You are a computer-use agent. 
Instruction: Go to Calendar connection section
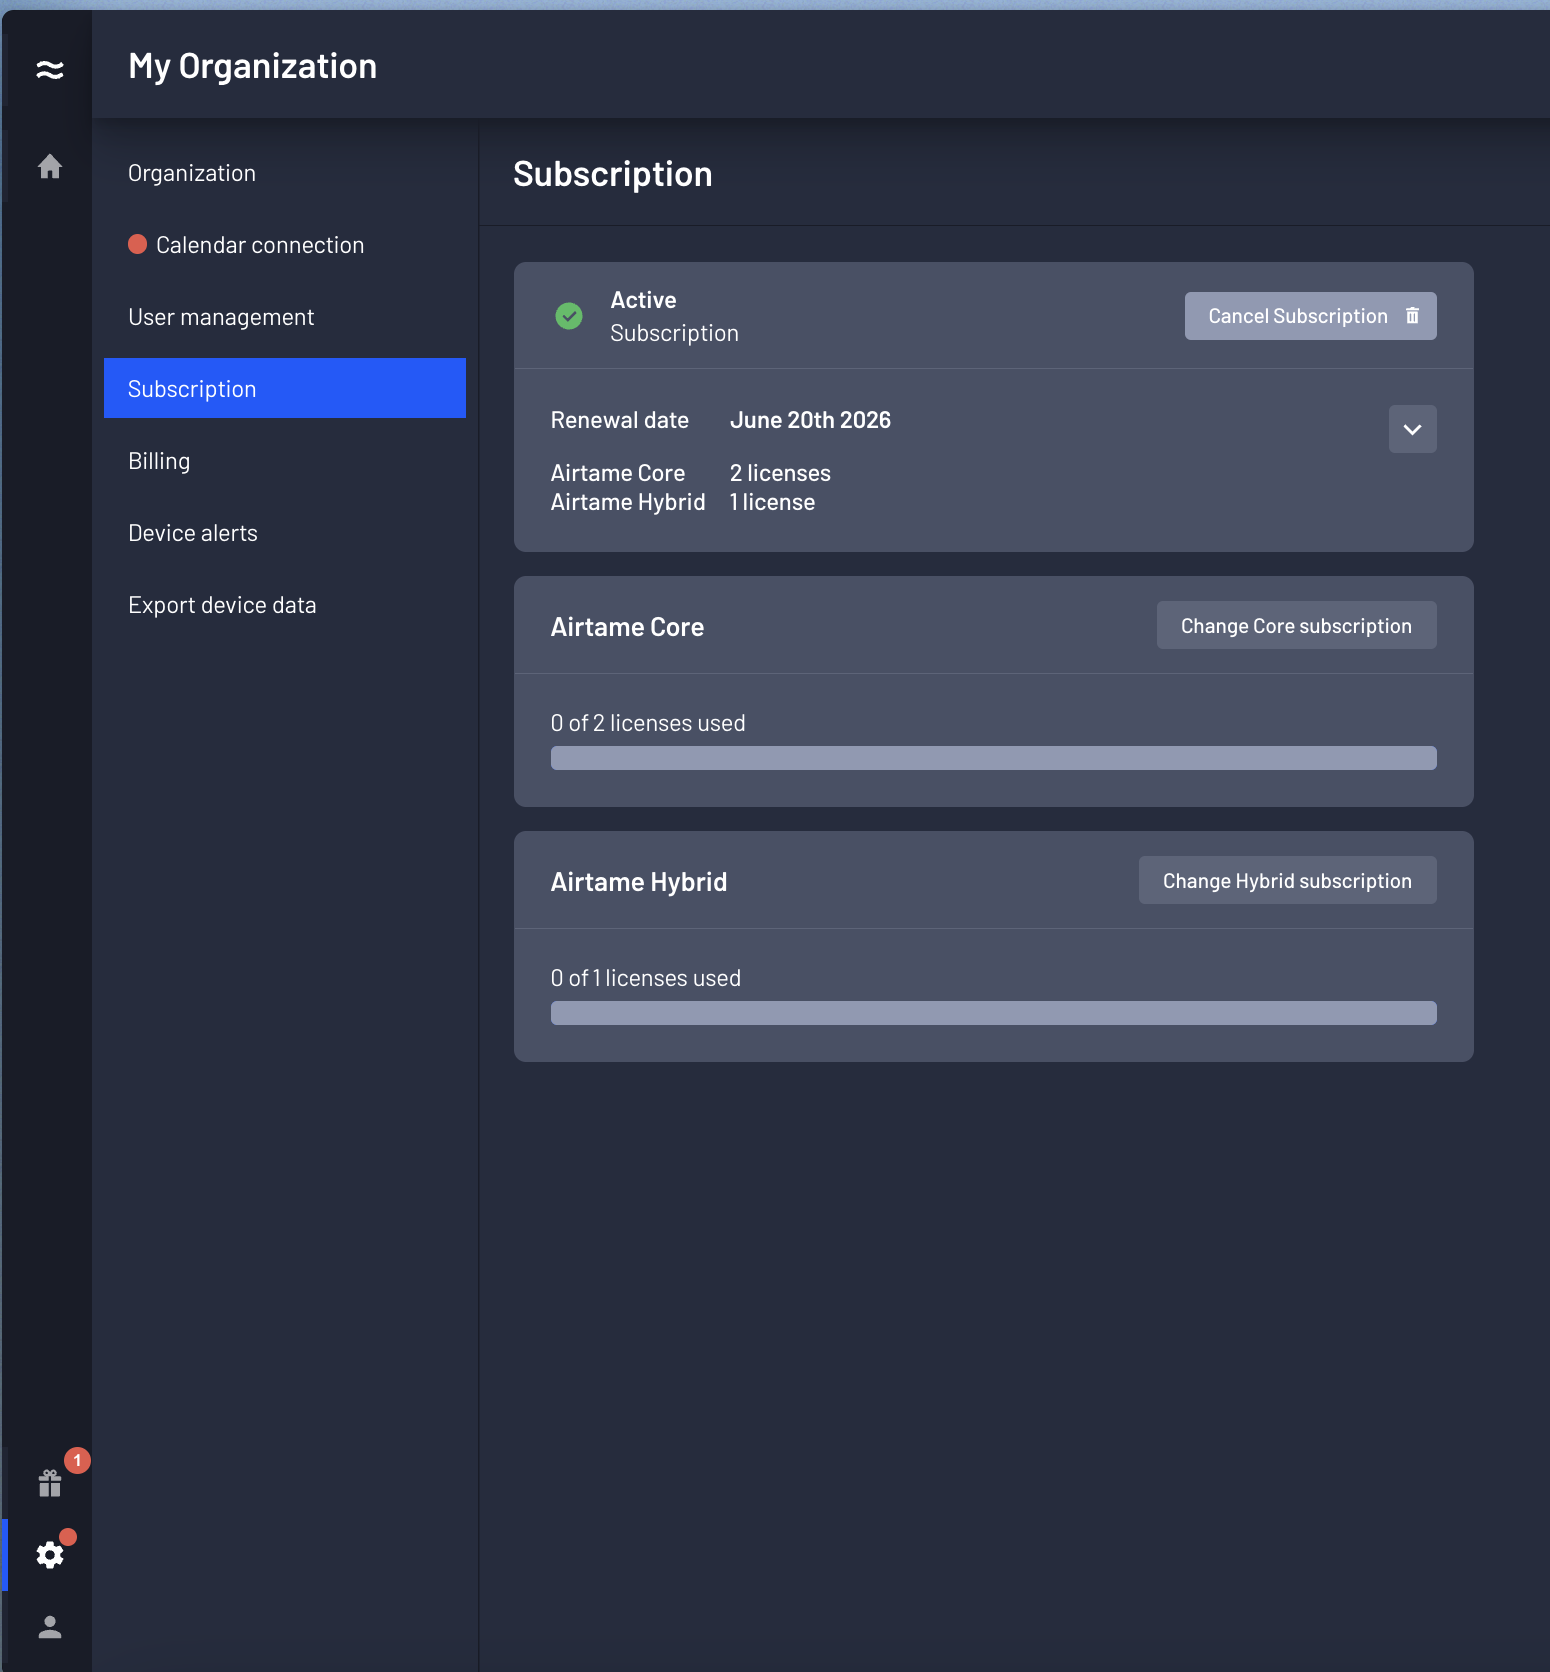pyautogui.click(x=285, y=245)
